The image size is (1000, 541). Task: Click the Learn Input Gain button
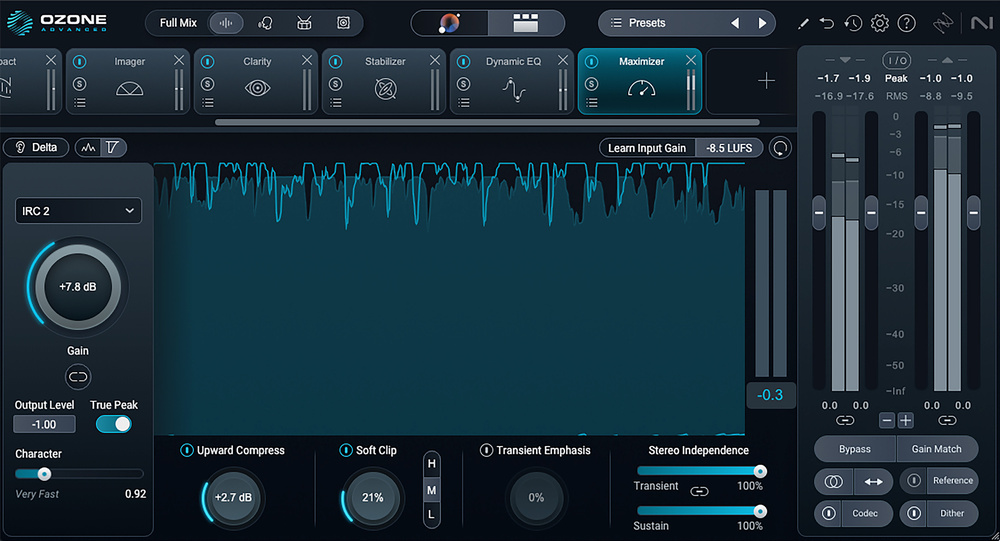647,148
